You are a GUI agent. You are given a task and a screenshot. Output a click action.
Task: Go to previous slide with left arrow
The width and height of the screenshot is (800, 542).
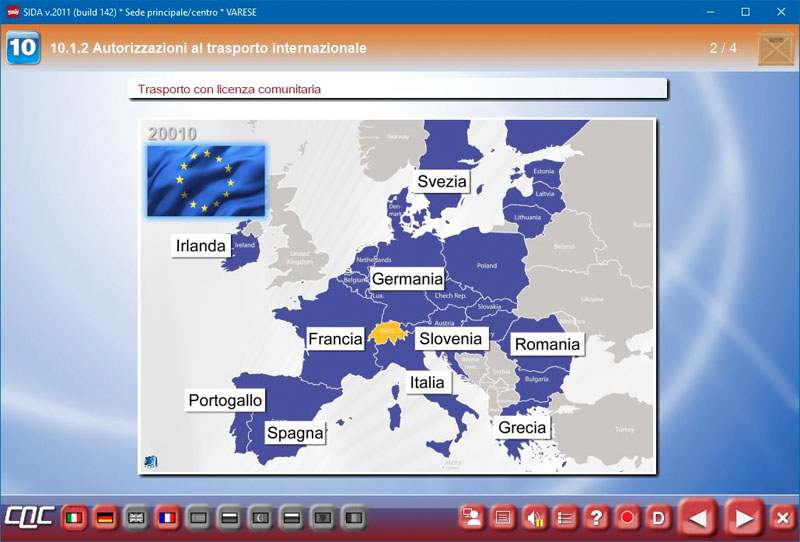pyautogui.click(x=700, y=518)
